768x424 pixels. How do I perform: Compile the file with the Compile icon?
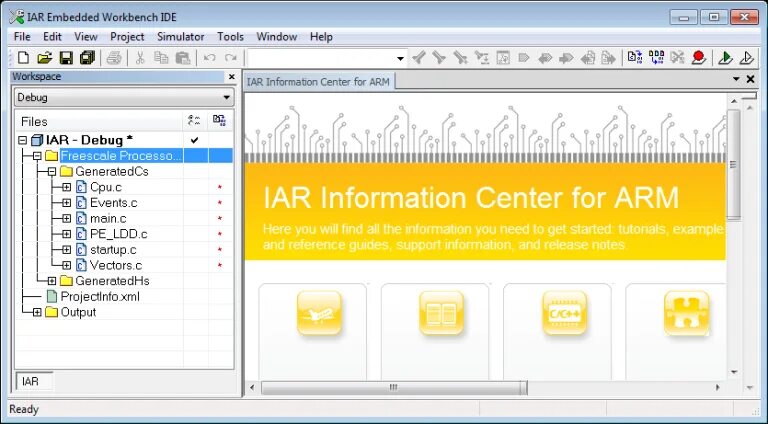pos(635,58)
